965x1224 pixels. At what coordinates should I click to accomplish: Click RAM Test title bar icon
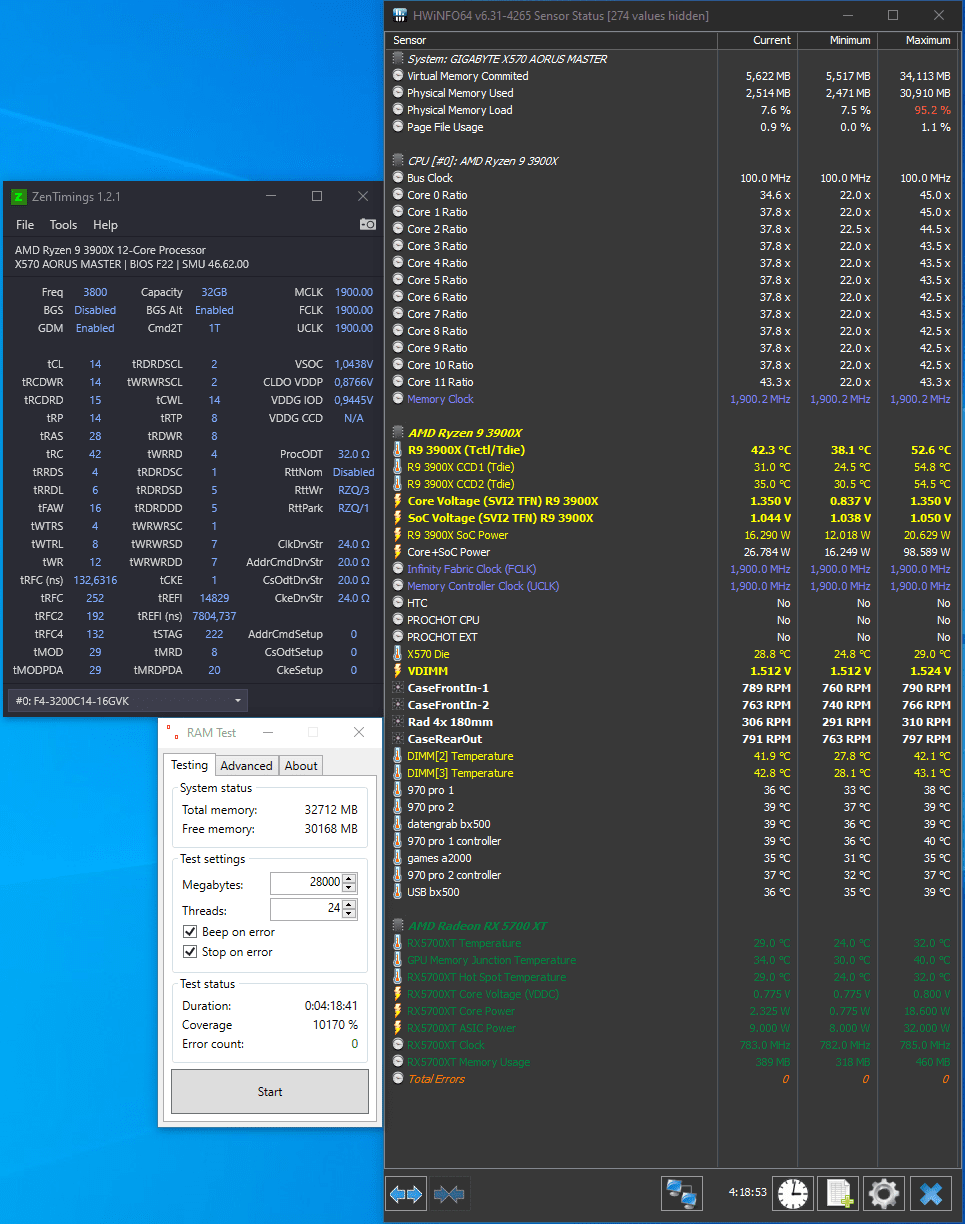pyautogui.click(x=173, y=733)
